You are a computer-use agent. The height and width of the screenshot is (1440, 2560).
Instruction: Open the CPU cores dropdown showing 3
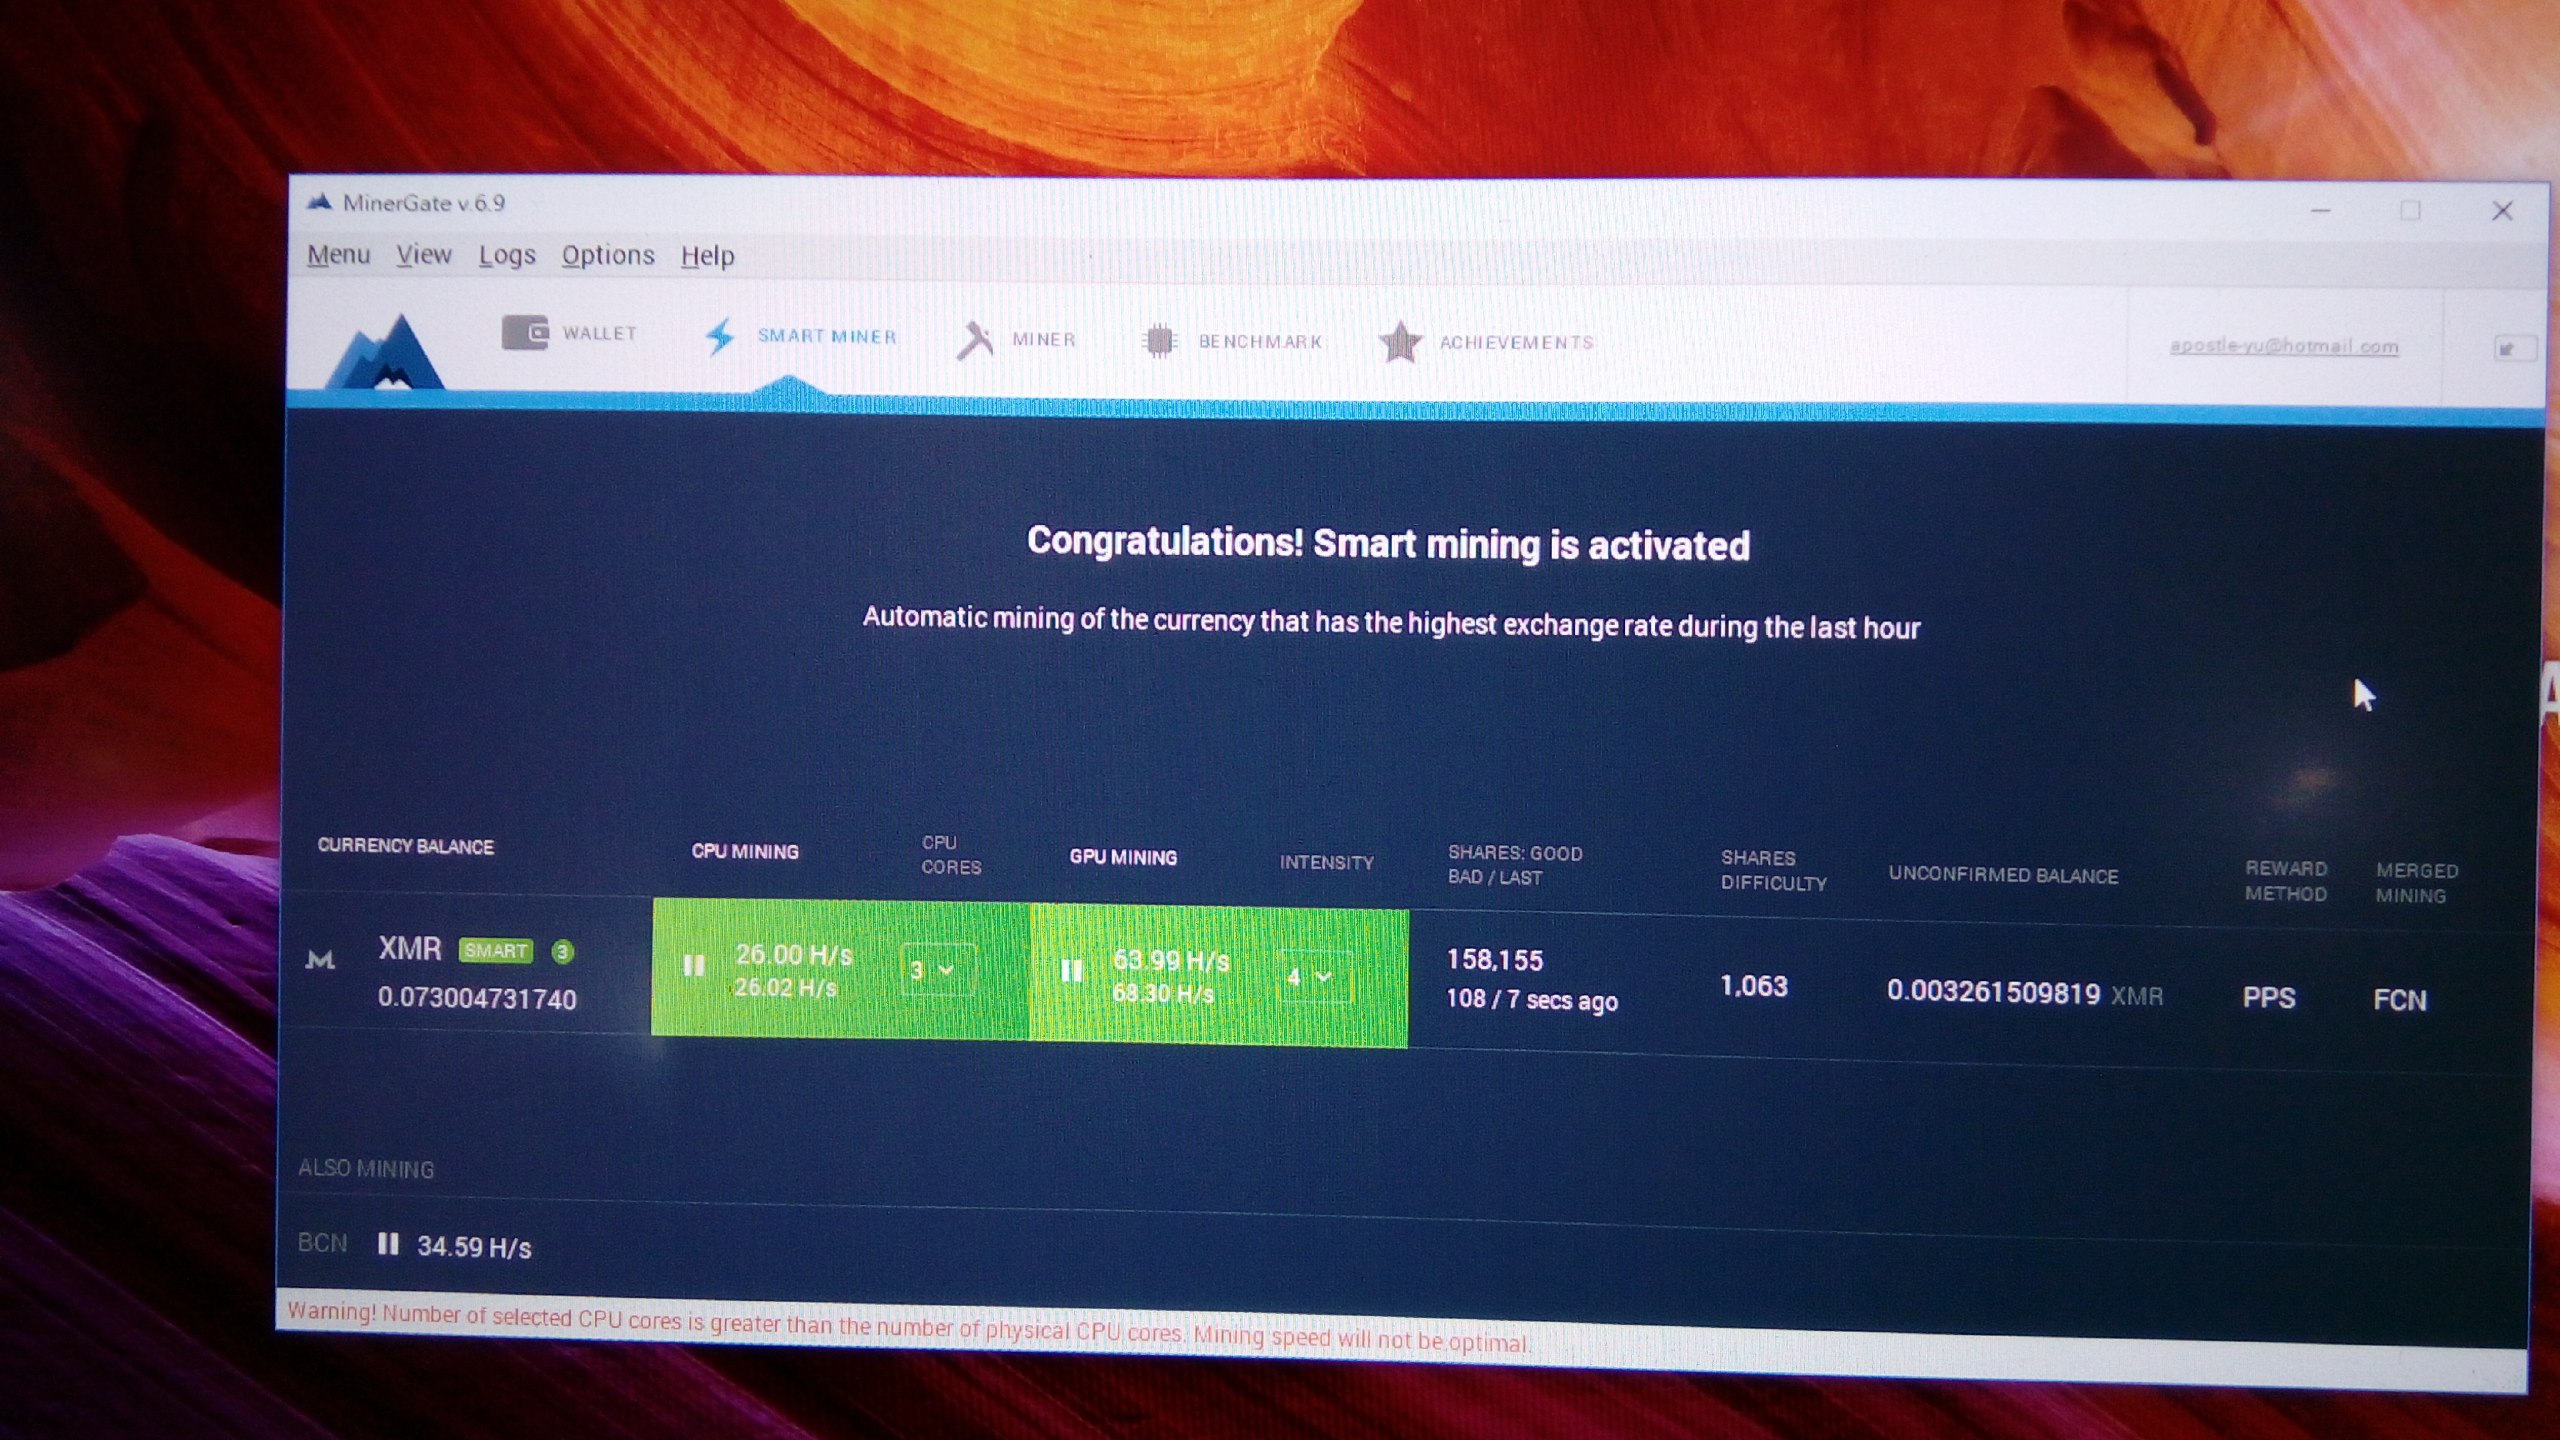click(937, 969)
